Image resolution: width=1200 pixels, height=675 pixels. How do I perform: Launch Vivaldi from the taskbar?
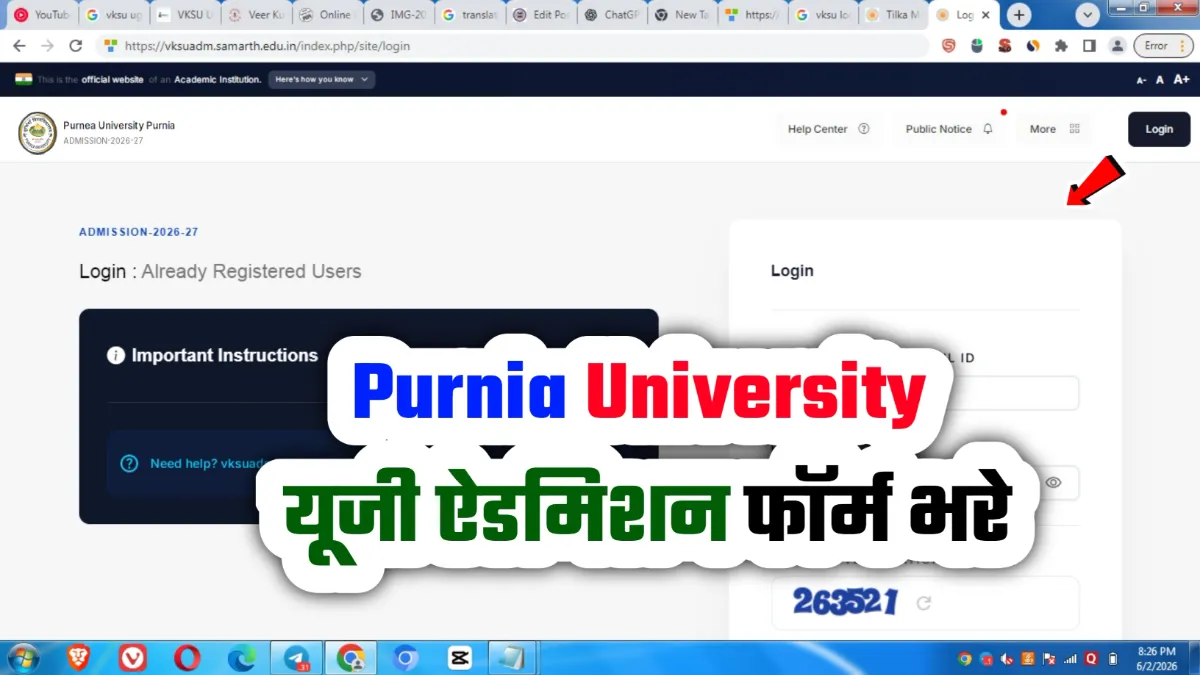[x=132, y=658]
